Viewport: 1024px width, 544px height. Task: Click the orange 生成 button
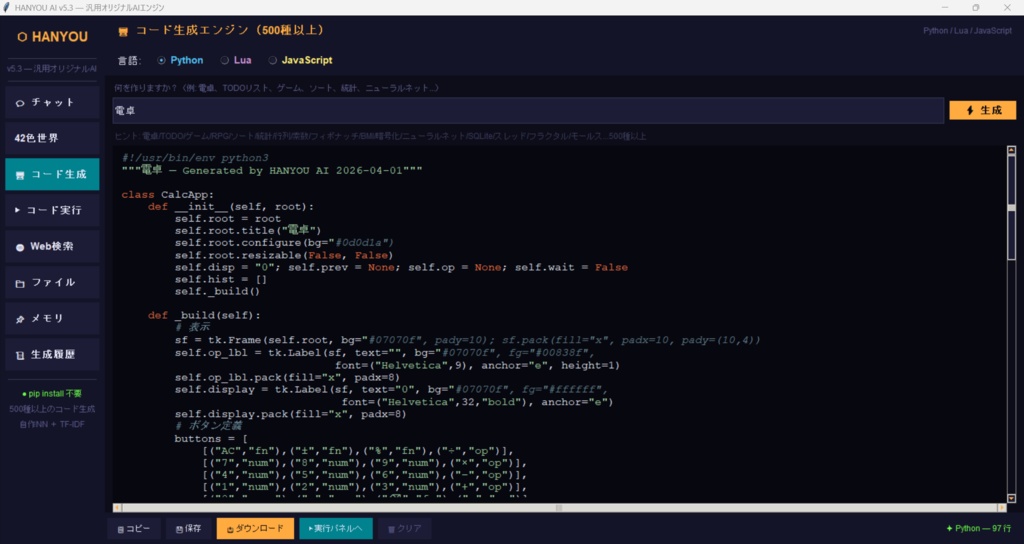pyautogui.click(x=982, y=110)
